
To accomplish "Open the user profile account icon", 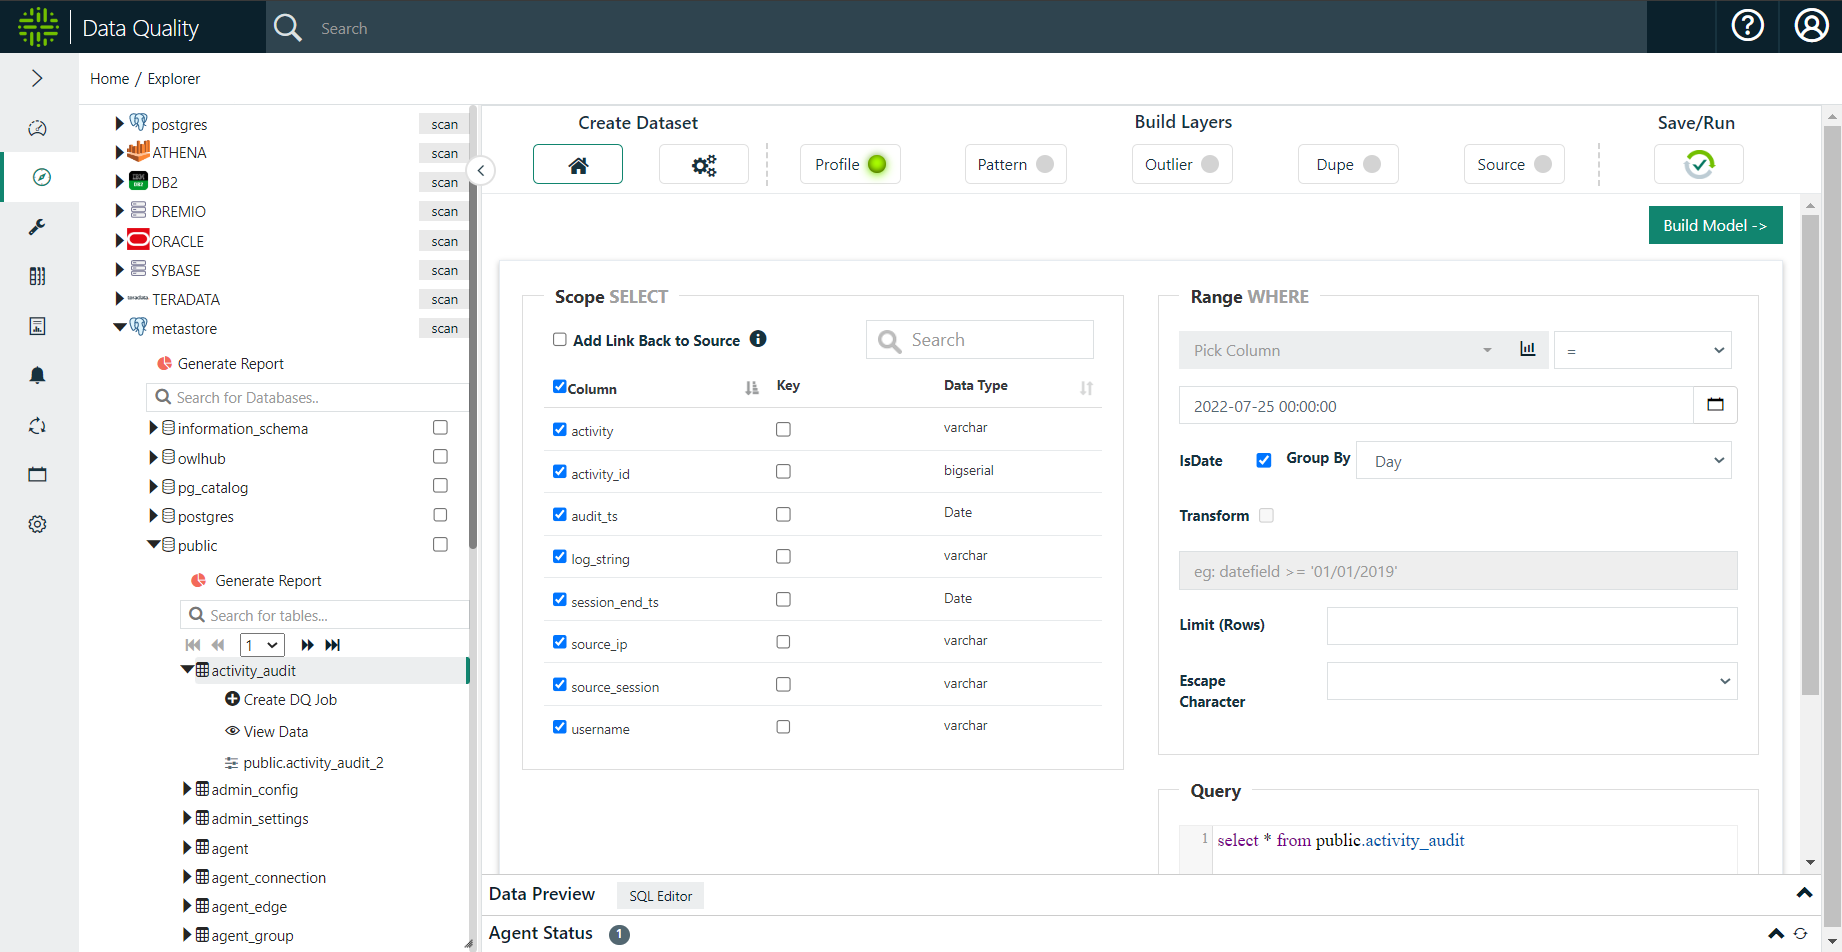I will click(x=1811, y=26).
